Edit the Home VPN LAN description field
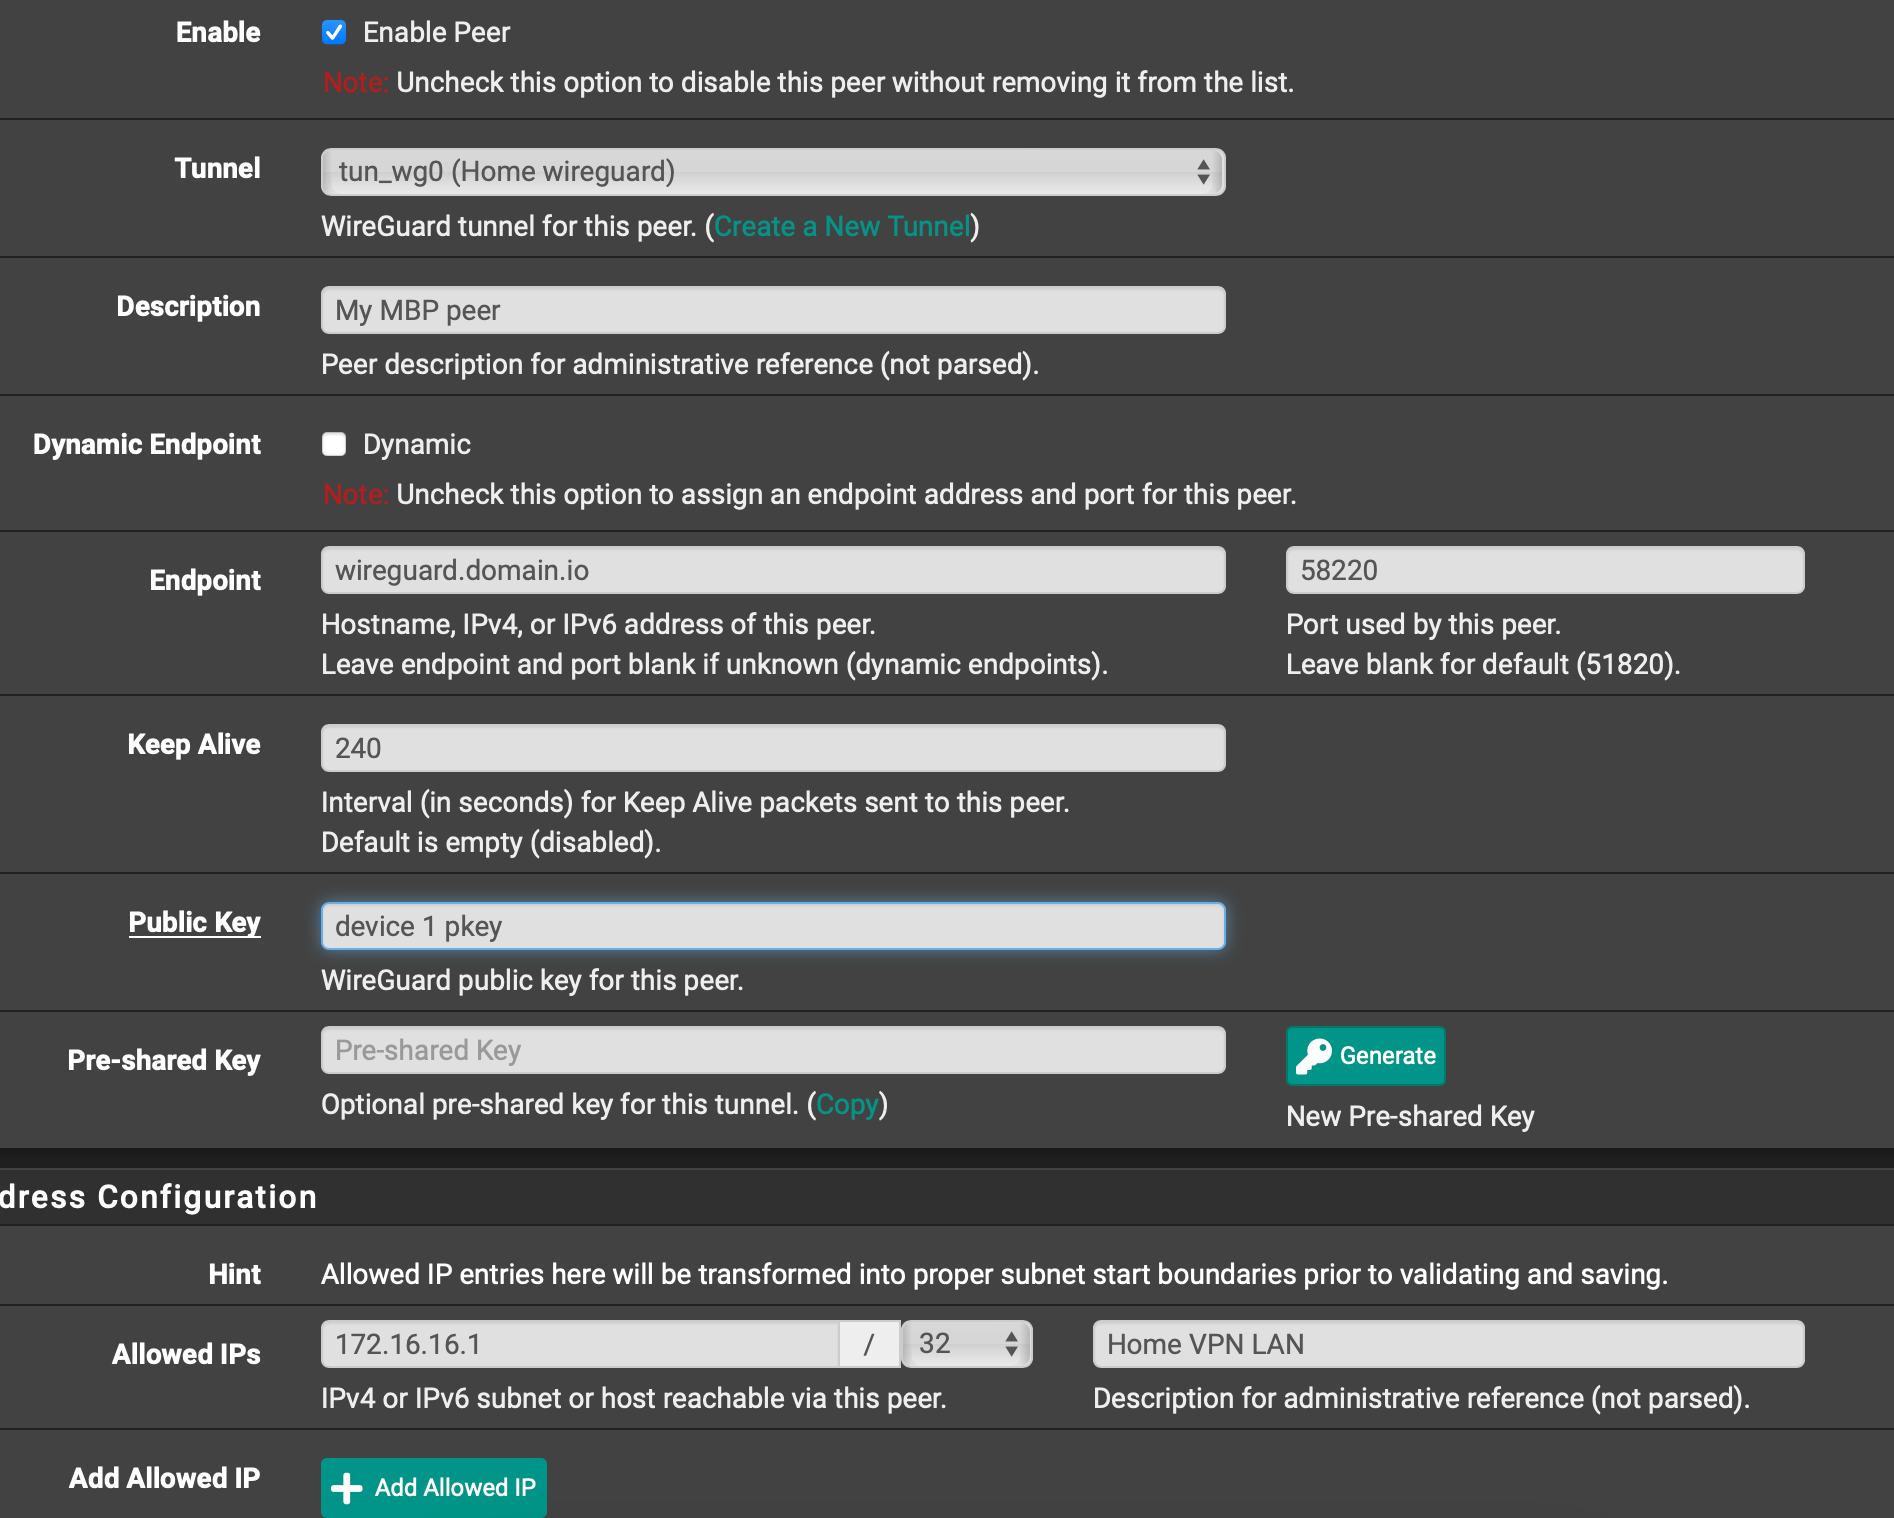Screen dimensions: 1894x1518 1449,1344
